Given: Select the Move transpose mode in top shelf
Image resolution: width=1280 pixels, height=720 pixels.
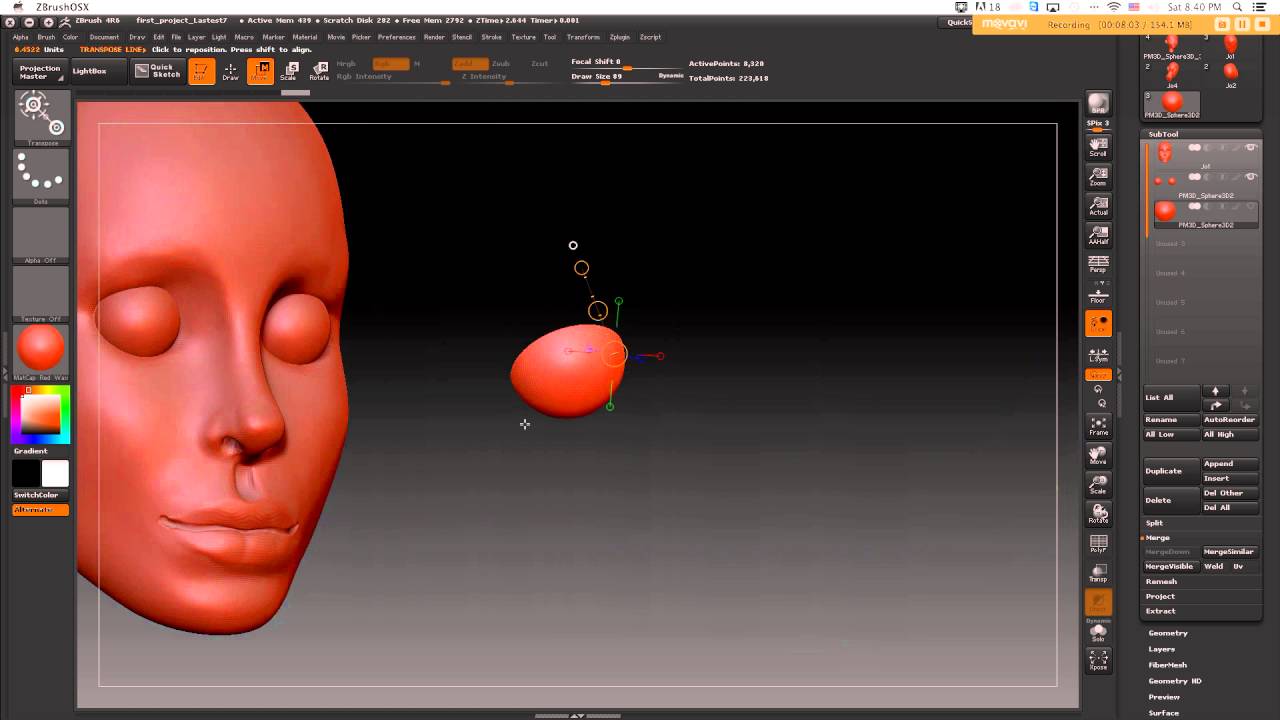Looking at the screenshot, I should pyautogui.click(x=260, y=71).
